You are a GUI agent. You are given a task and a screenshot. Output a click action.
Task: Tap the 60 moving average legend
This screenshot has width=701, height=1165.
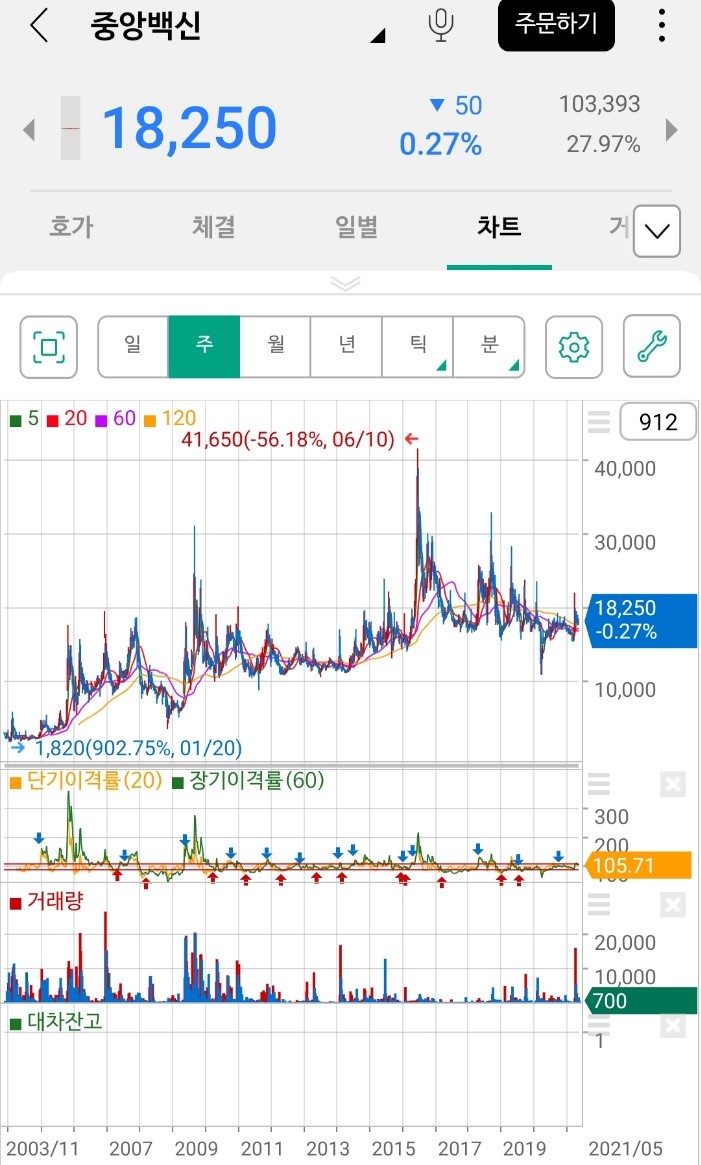point(115,419)
